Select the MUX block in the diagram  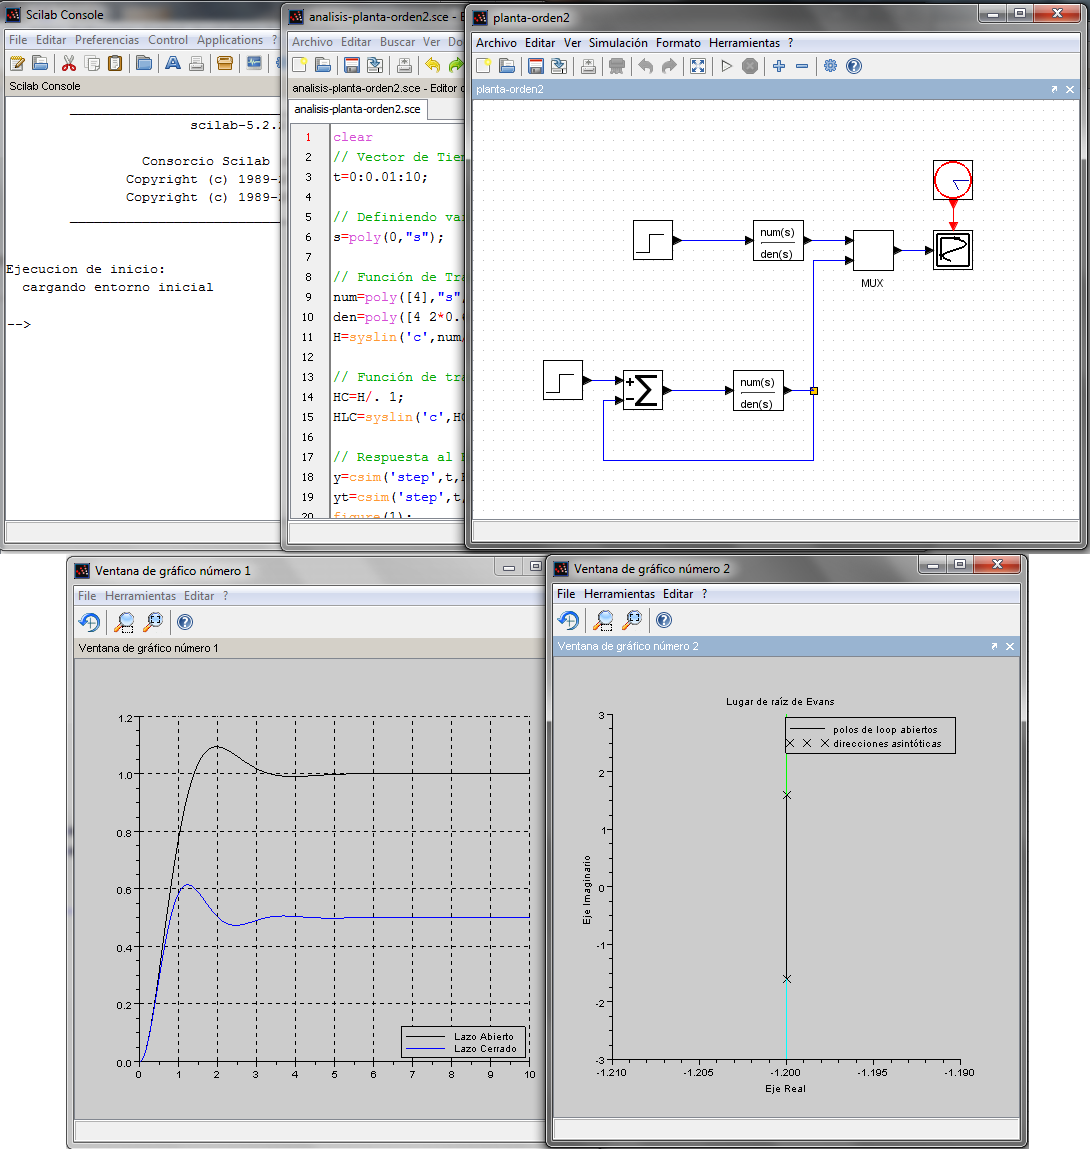tap(873, 251)
